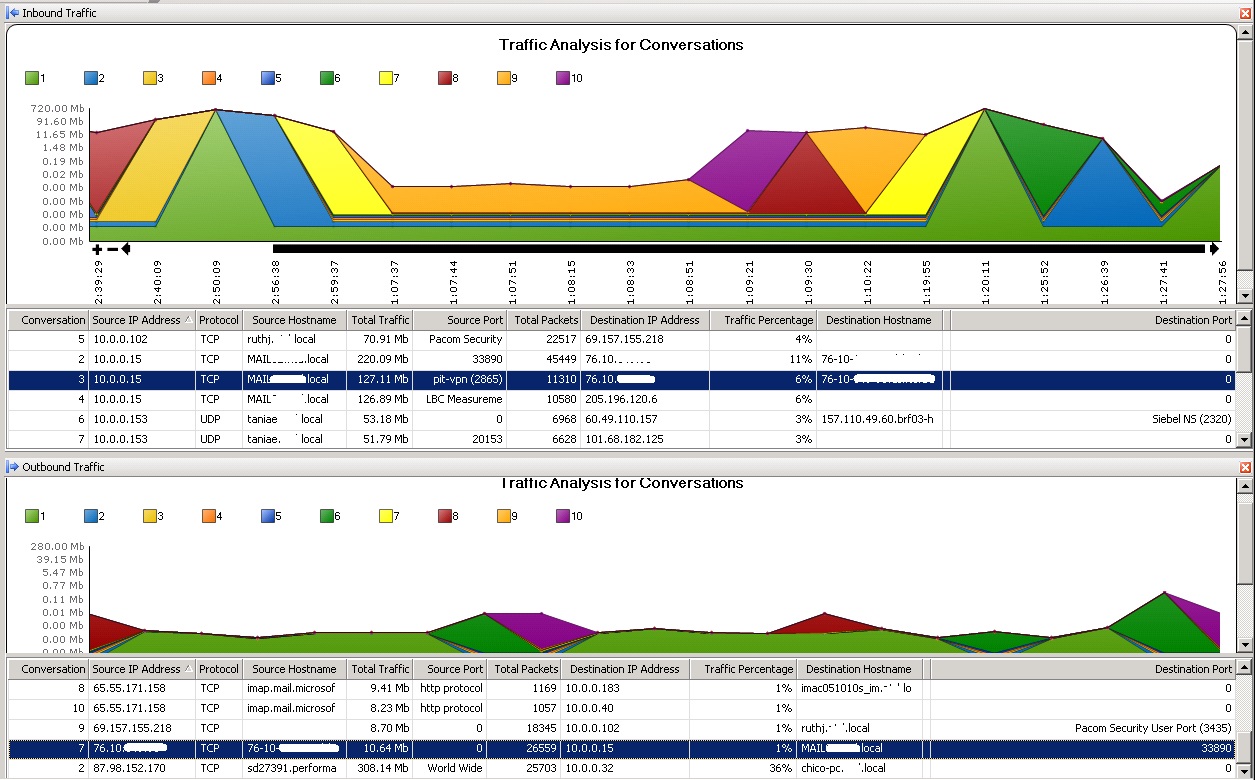
Task: Click the down arrow on the inbound table scrollbar
Action: pos(1246,439)
